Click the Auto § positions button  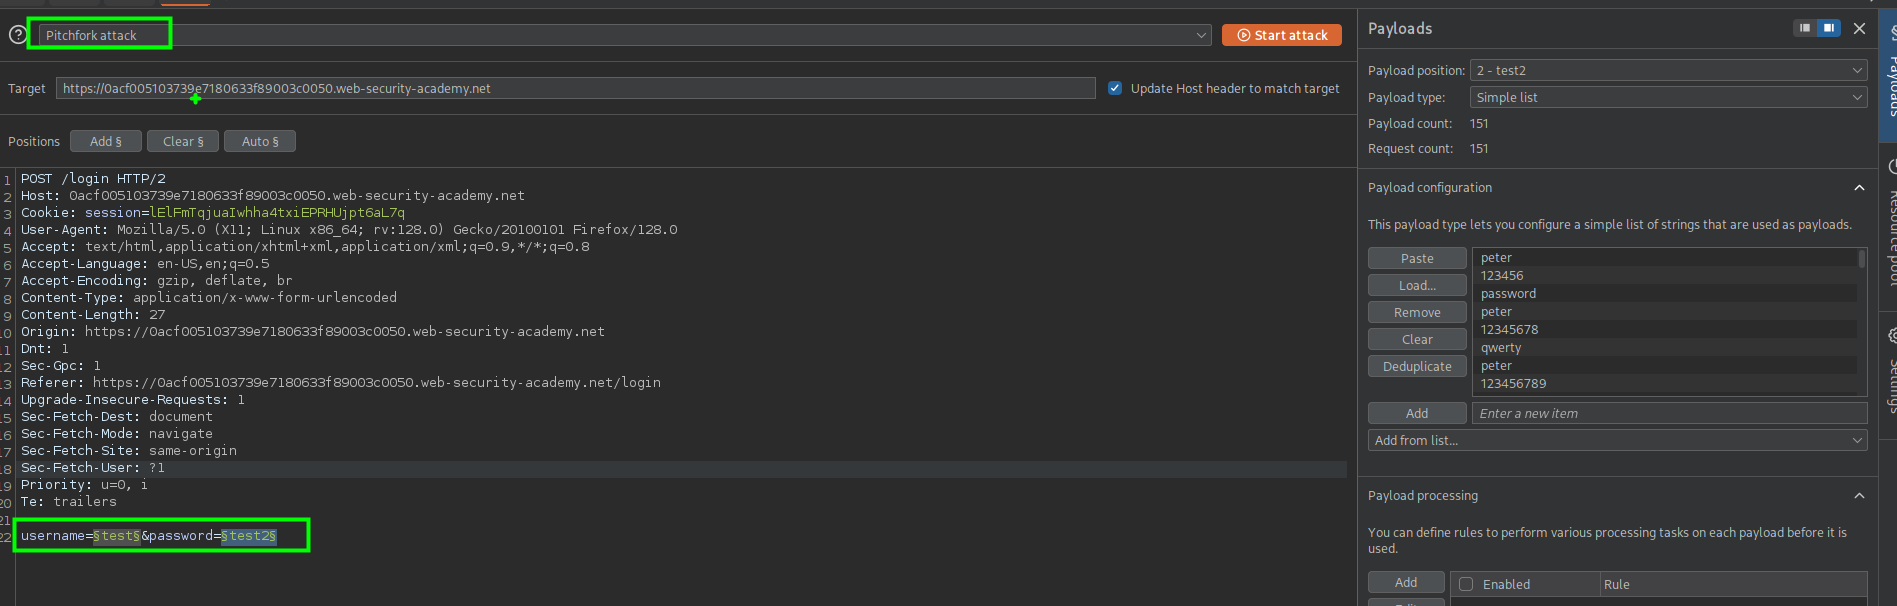(260, 141)
